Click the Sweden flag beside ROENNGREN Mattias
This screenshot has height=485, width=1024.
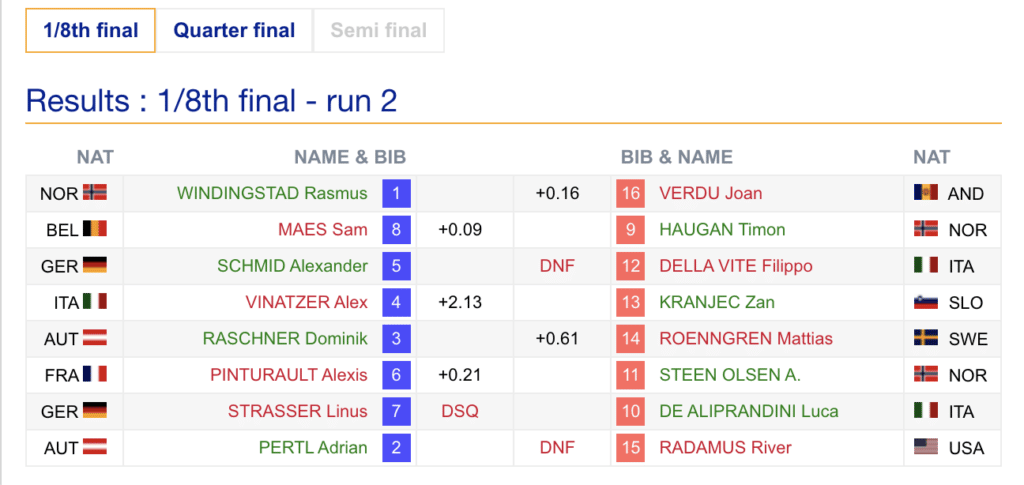coord(925,338)
